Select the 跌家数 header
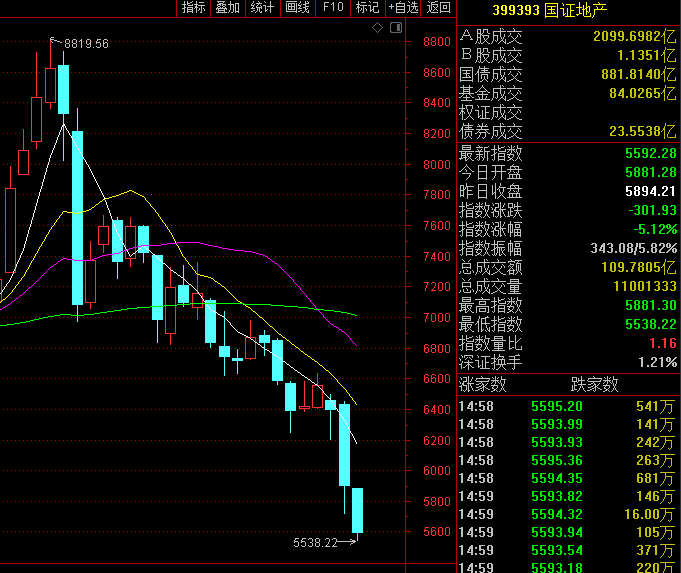This screenshot has width=681, height=573. pos(594,384)
